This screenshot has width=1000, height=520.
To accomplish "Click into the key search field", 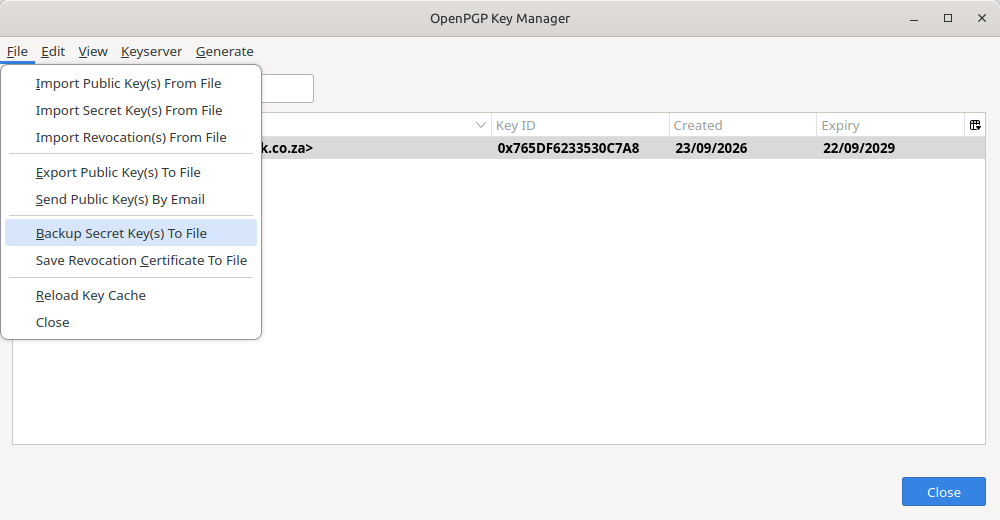I will [x=287, y=88].
